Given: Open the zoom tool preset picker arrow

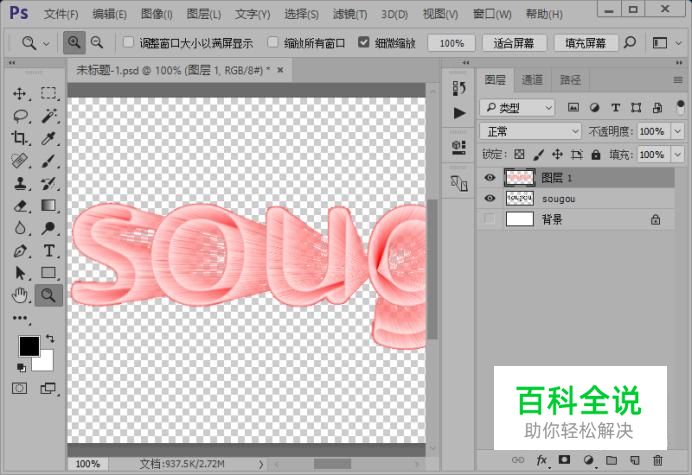Looking at the screenshot, I should click(x=46, y=43).
